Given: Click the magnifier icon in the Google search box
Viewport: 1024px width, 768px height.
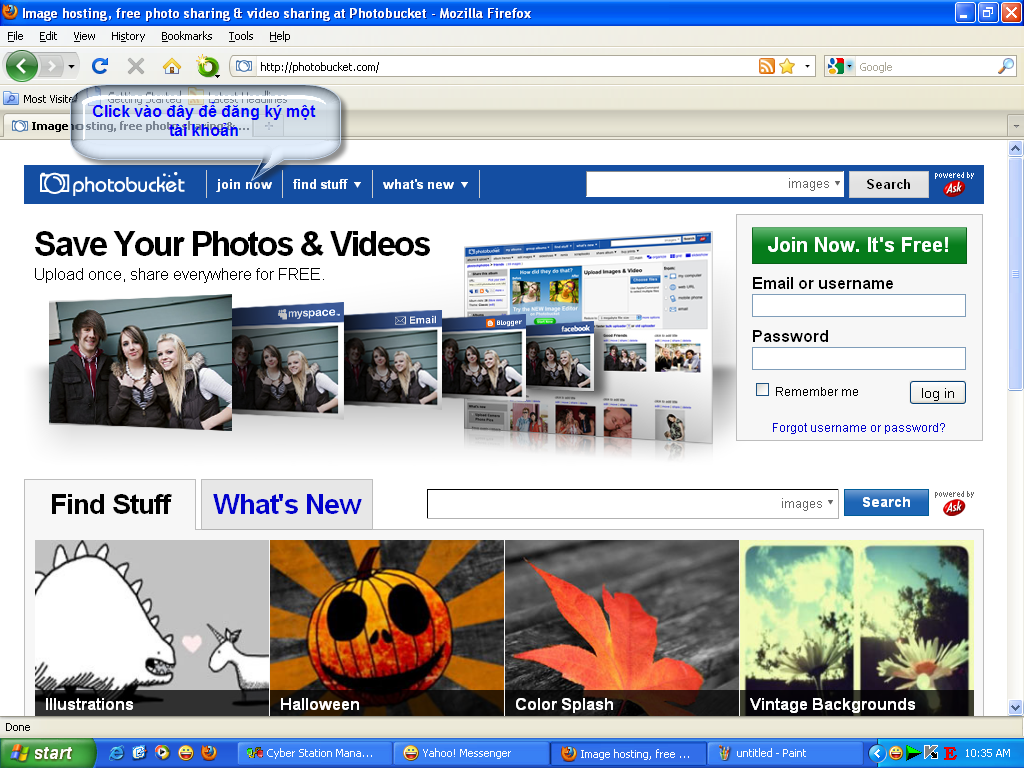Looking at the screenshot, I should tap(1006, 66).
